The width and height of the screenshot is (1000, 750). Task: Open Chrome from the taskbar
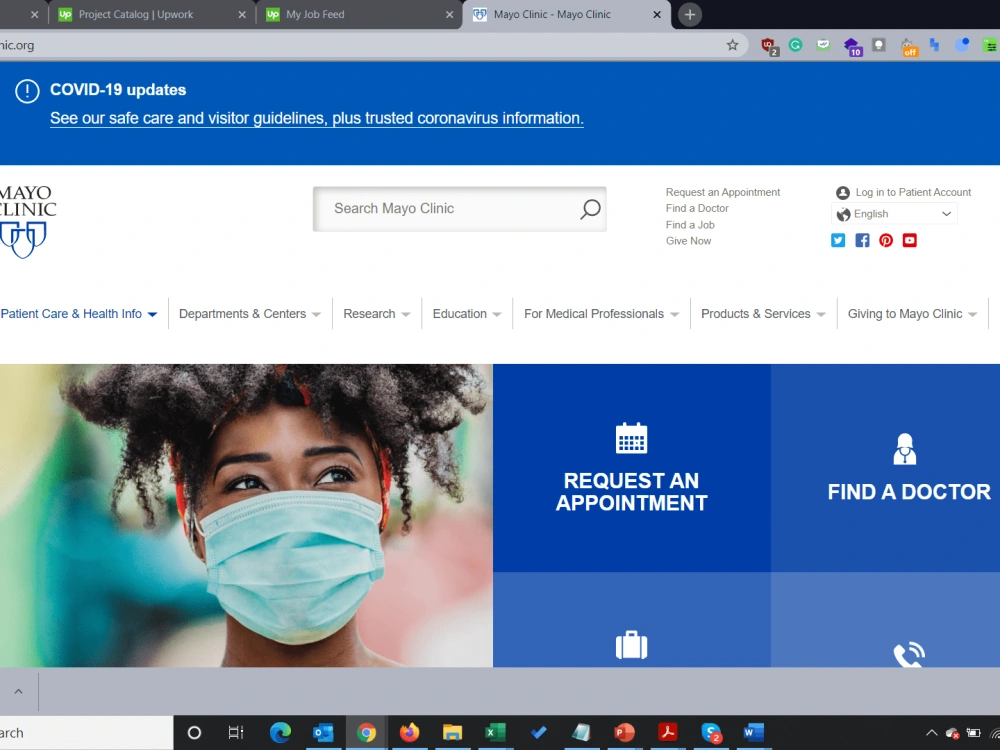click(366, 732)
